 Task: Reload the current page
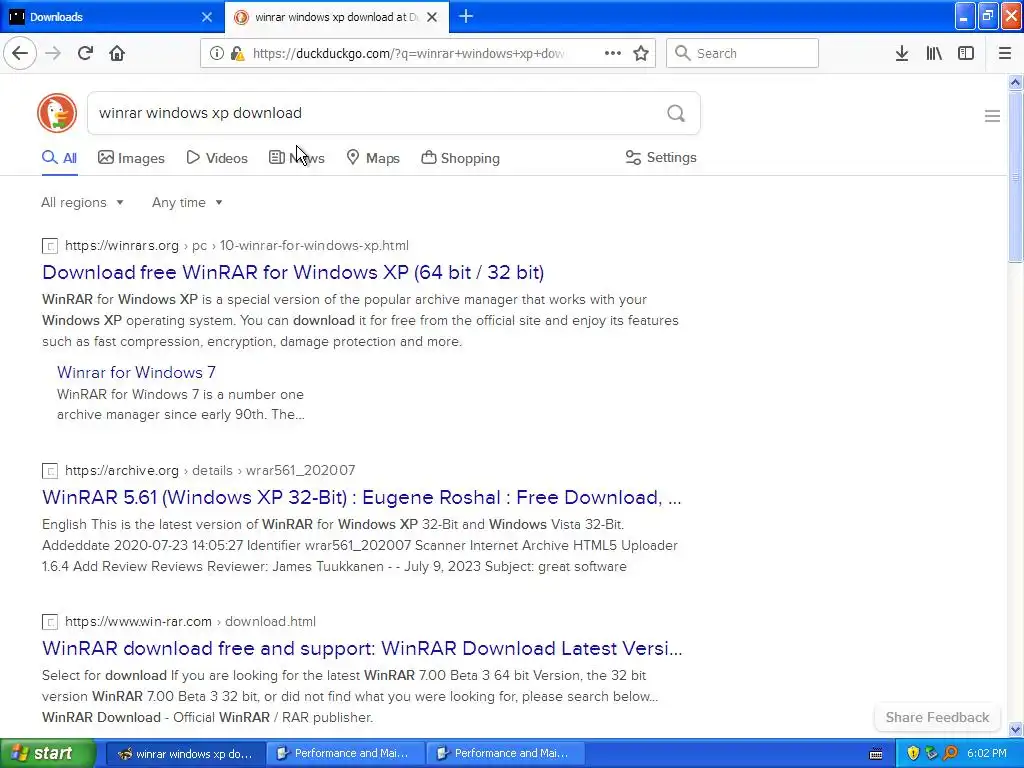(85, 53)
